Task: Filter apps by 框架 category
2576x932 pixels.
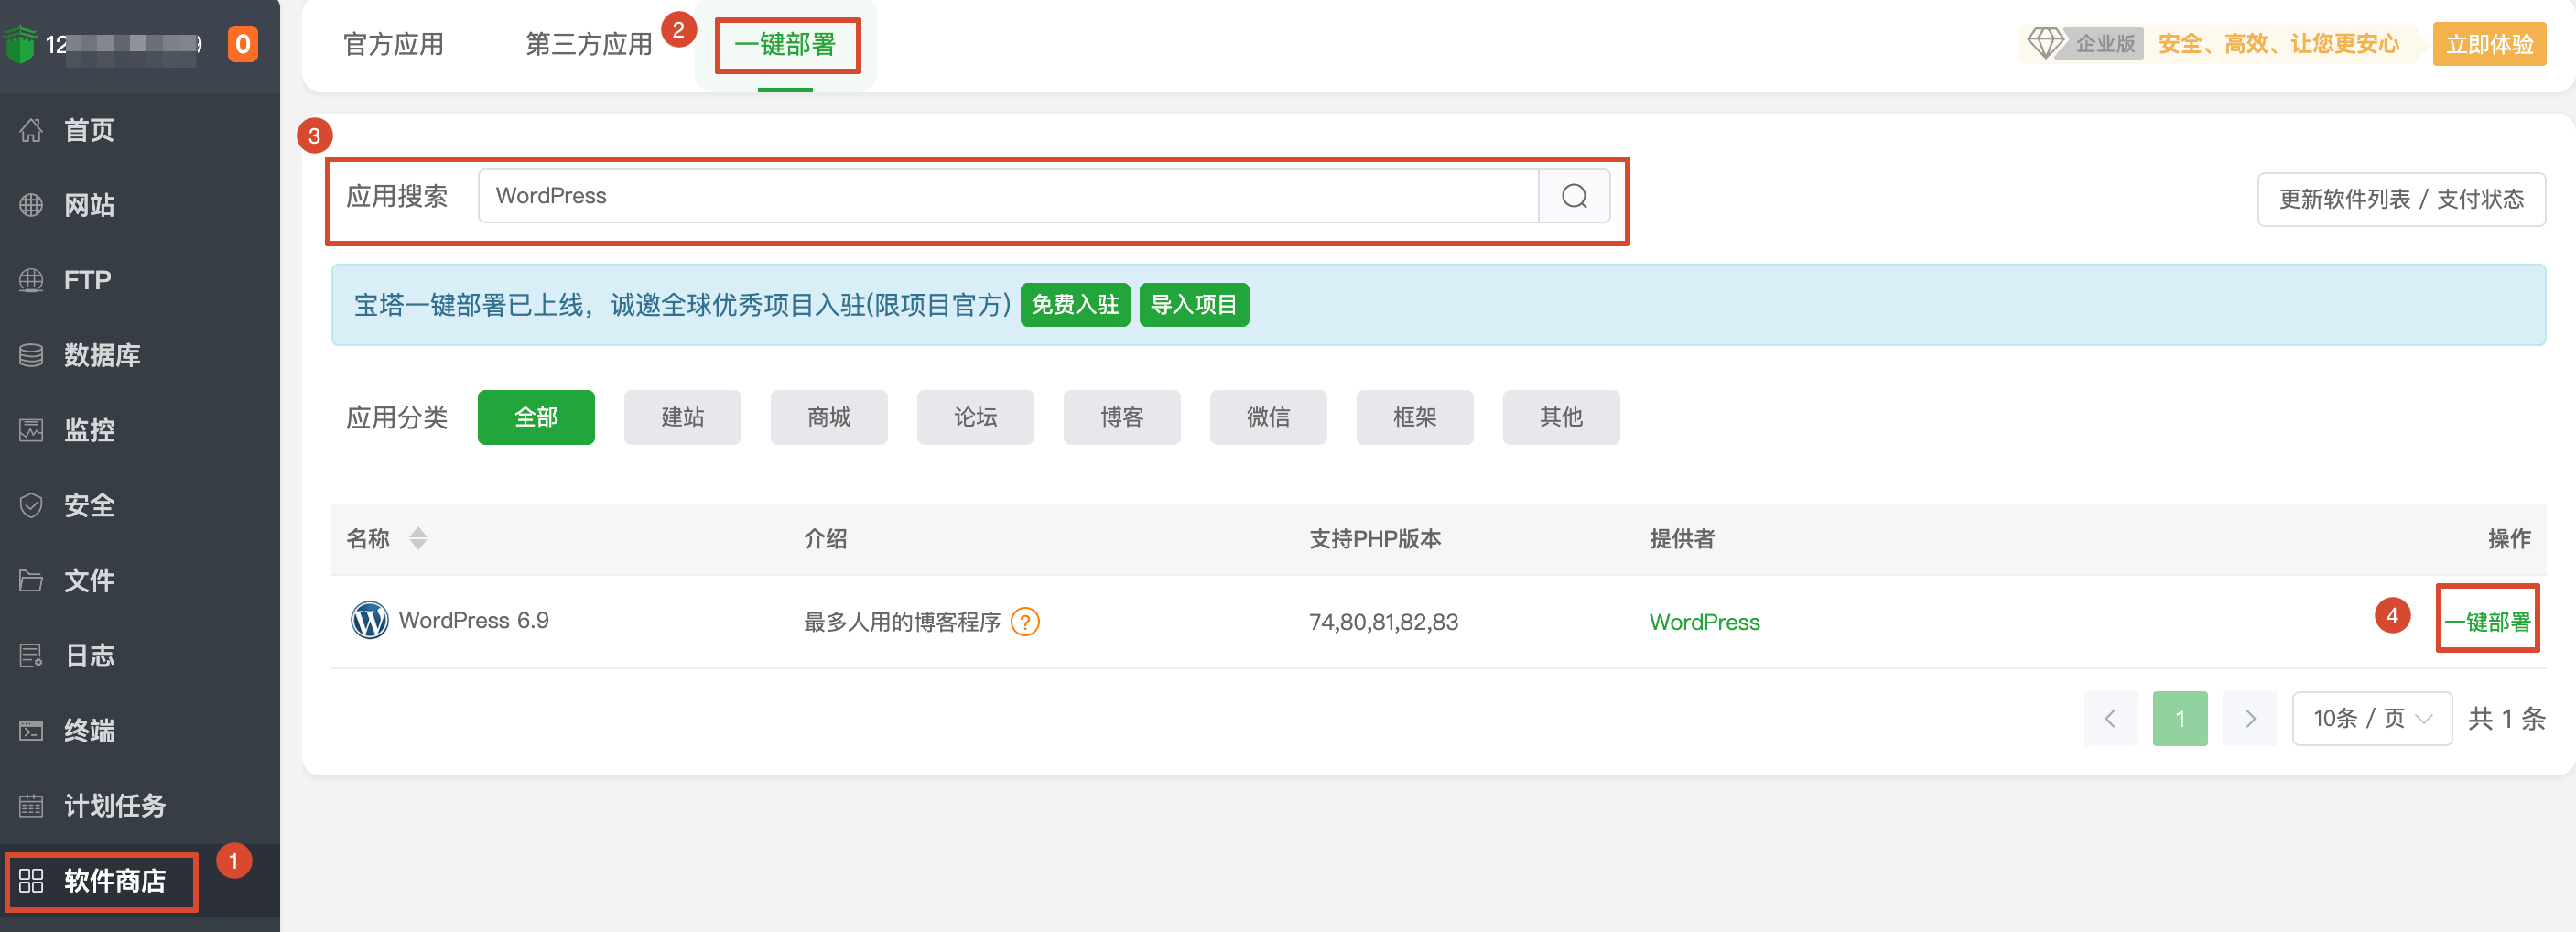Action: 1415,417
